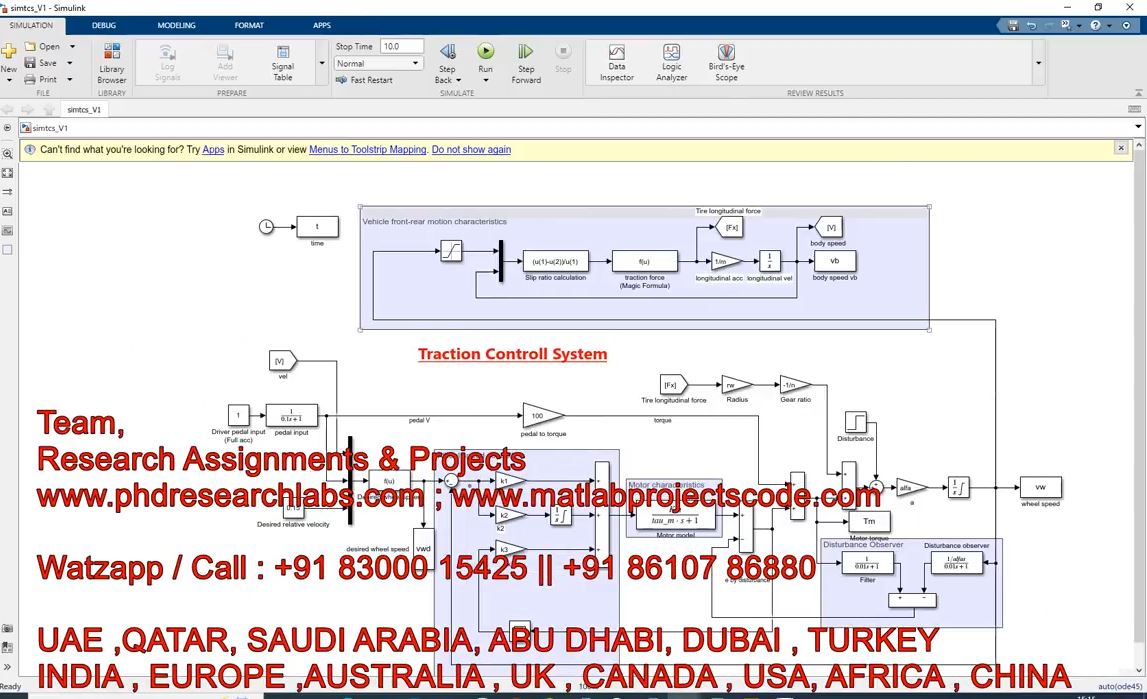Image resolution: width=1147 pixels, height=699 pixels.
Task: Click the Step Back icon
Action: pyautogui.click(x=447, y=52)
